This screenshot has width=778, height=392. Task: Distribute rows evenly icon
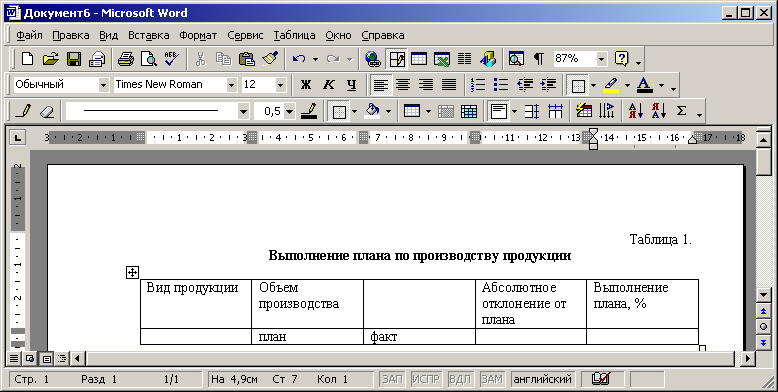(x=532, y=111)
